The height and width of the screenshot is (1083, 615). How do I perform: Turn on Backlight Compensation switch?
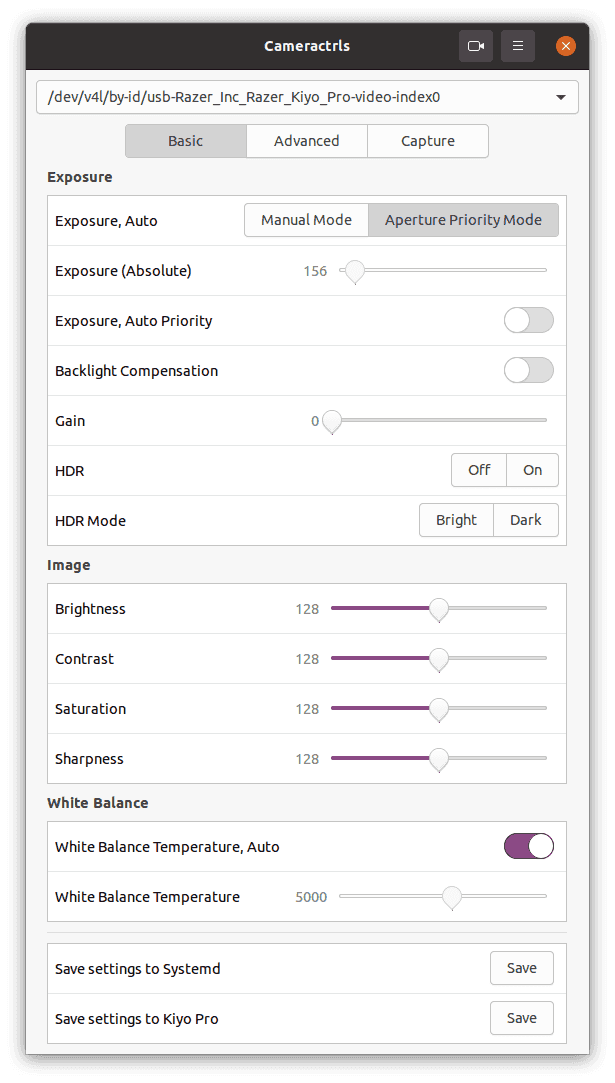(x=528, y=371)
